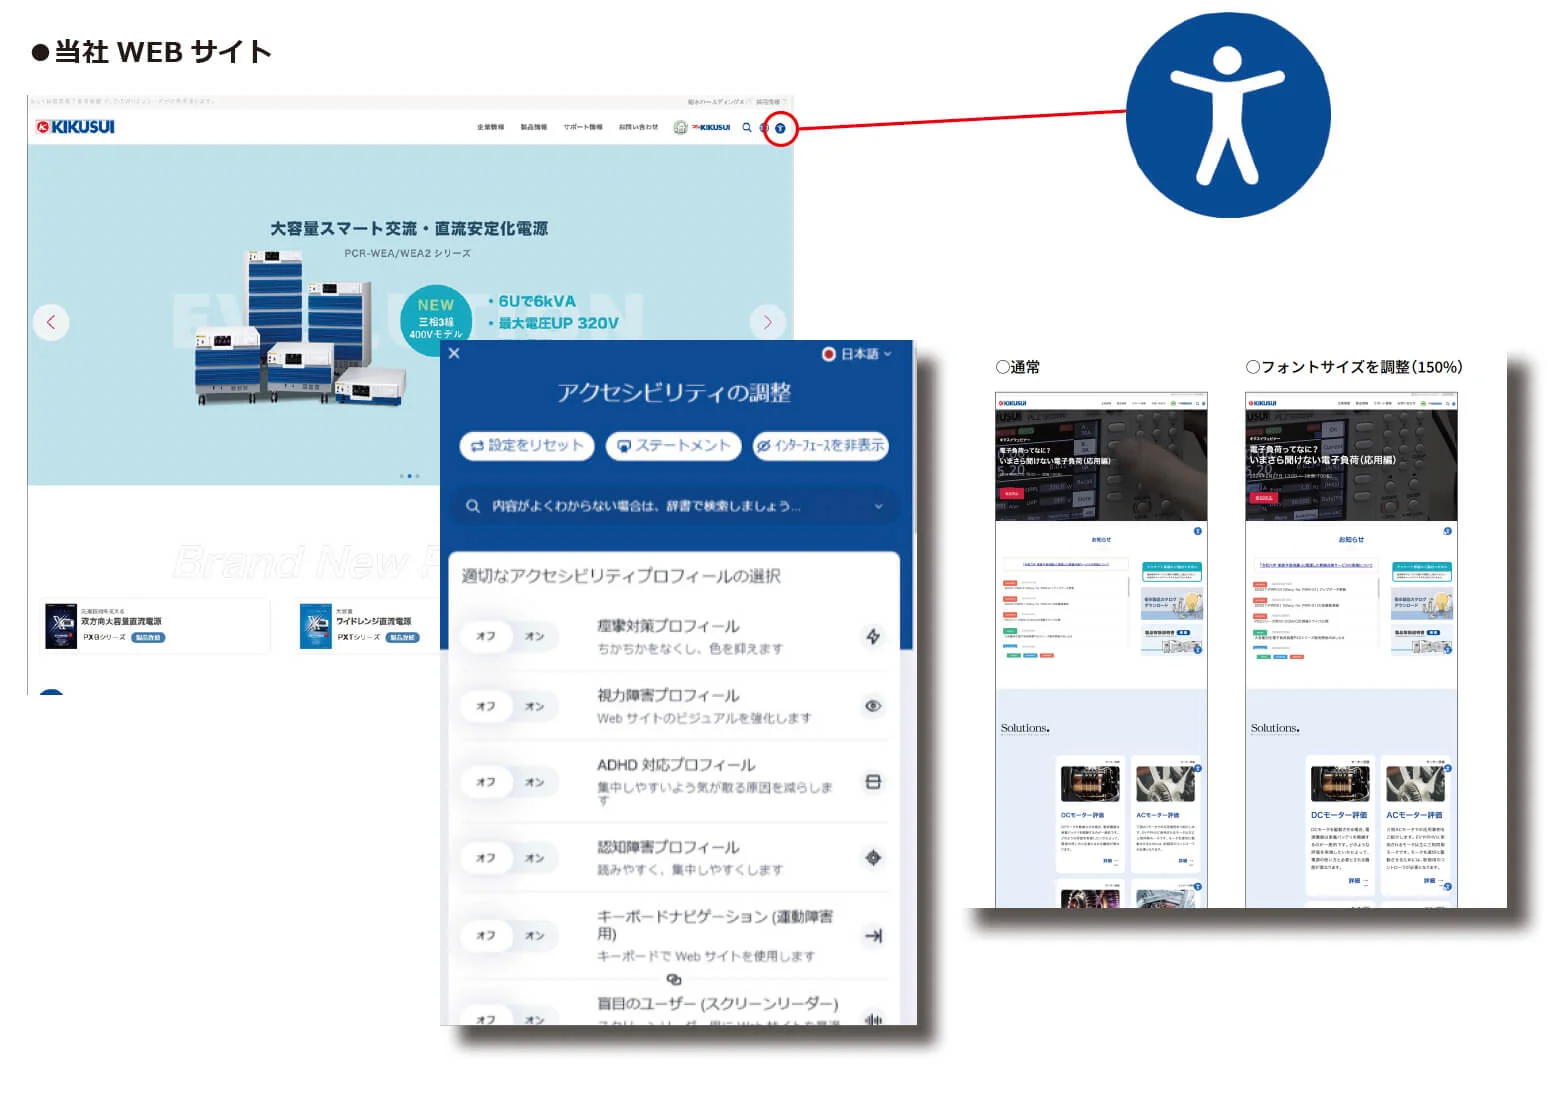Click the eye icon of 視力障害プロフィール
Viewport: 1552px width, 1105px height.
click(x=873, y=706)
